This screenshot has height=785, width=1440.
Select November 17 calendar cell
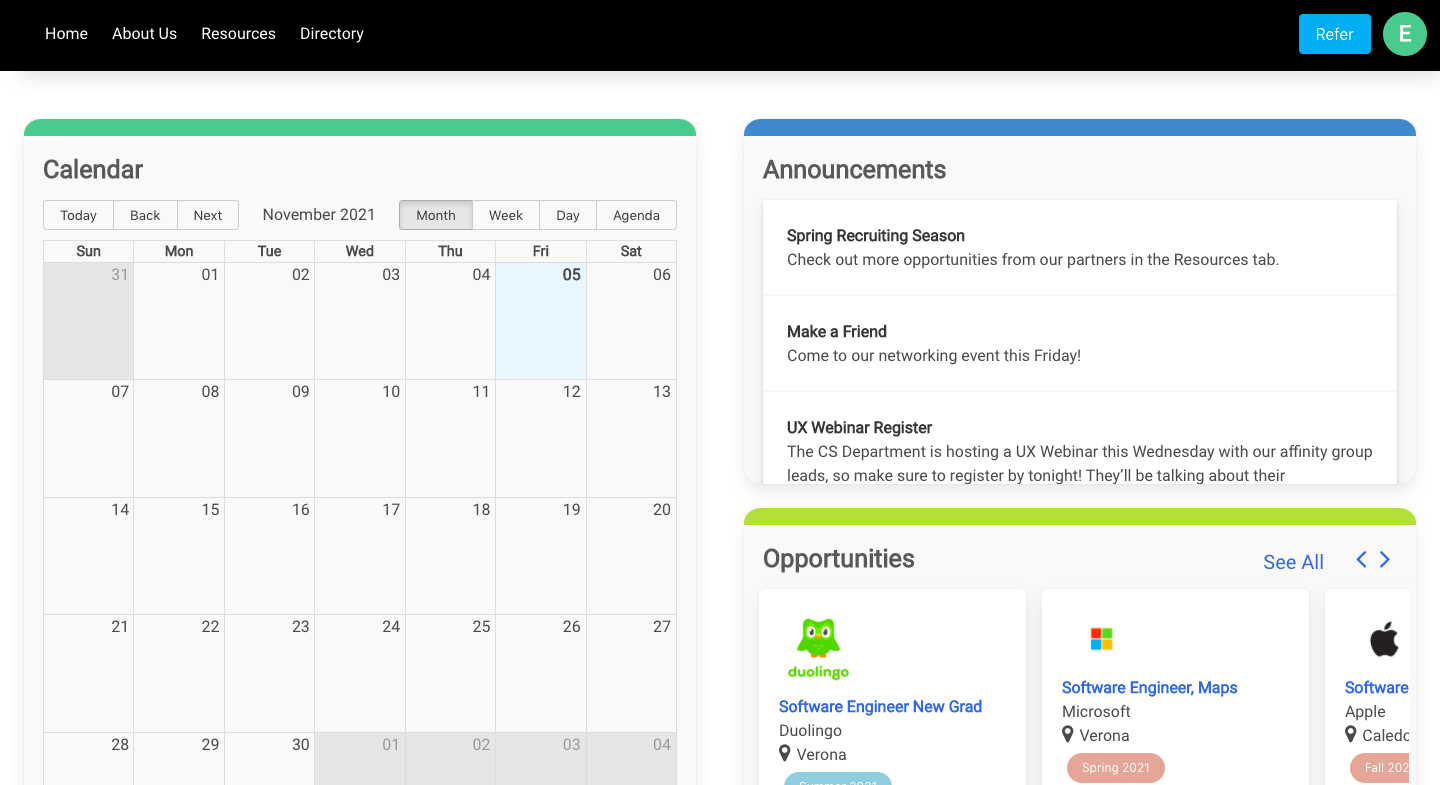coord(360,555)
